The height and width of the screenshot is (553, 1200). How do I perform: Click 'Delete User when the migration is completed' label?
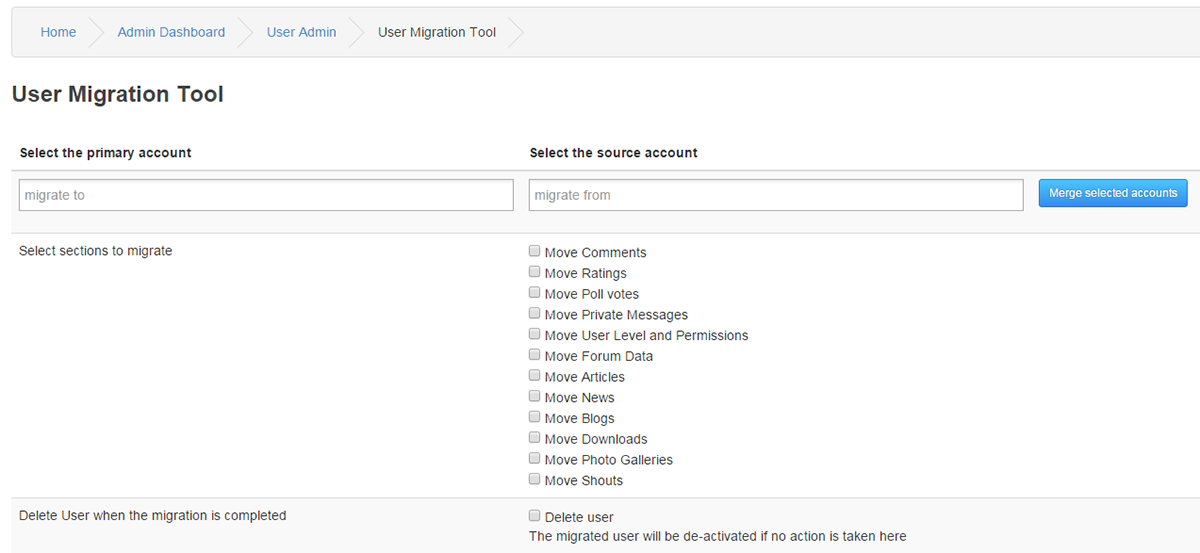point(153,516)
